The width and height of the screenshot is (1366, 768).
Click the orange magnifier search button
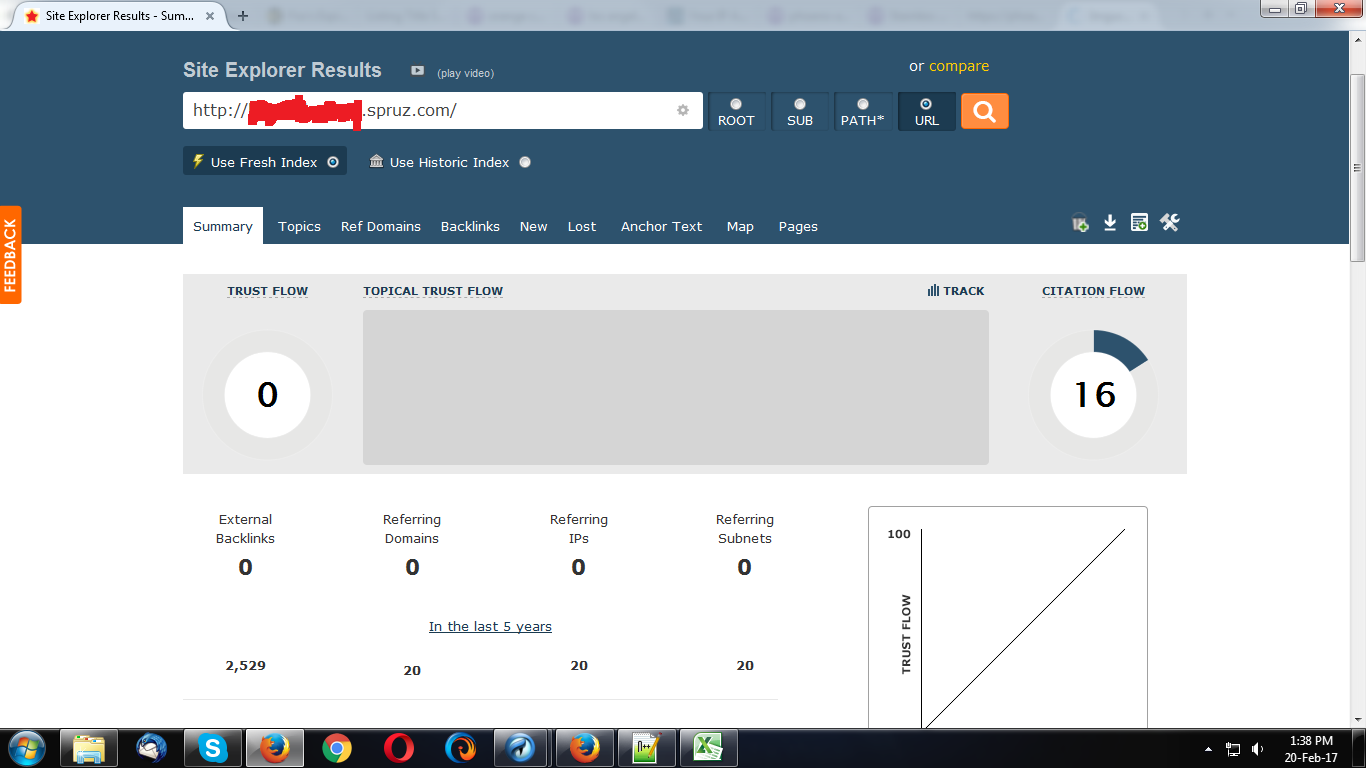tap(985, 111)
